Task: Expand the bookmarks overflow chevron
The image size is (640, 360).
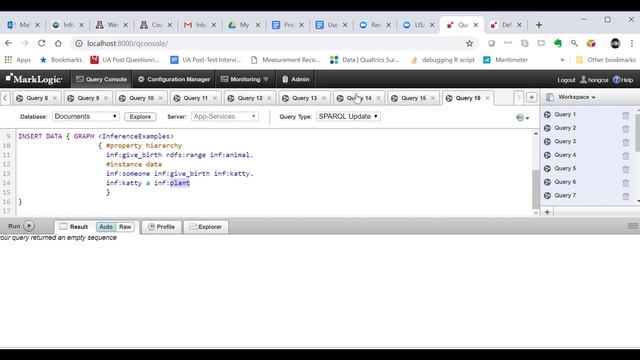Action: pos(562,60)
